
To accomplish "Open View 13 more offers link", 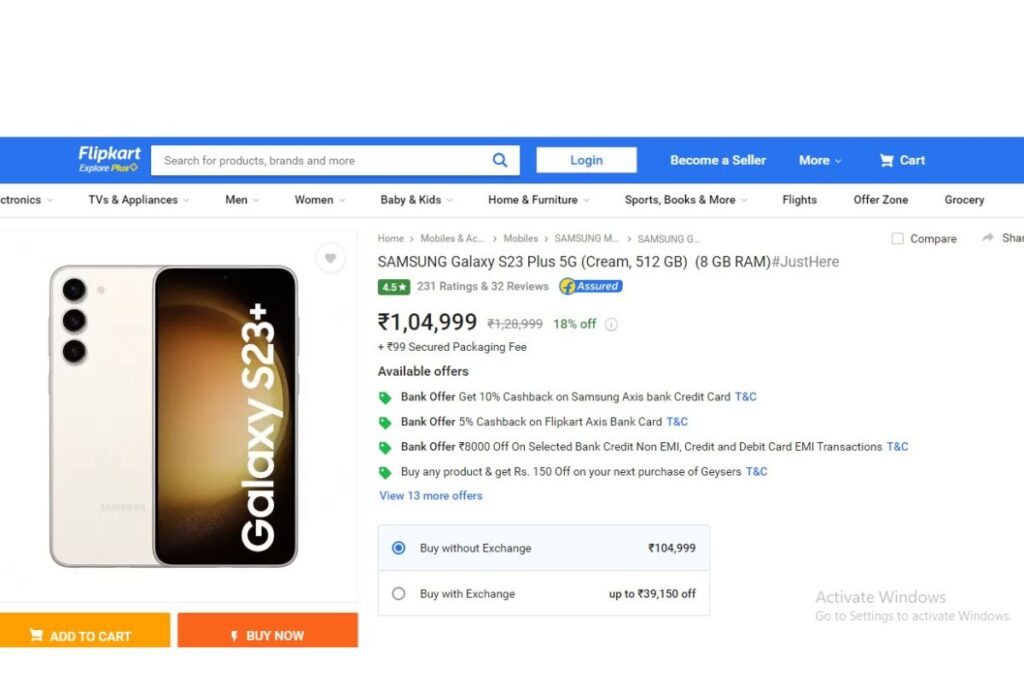I will pyautogui.click(x=430, y=496).
